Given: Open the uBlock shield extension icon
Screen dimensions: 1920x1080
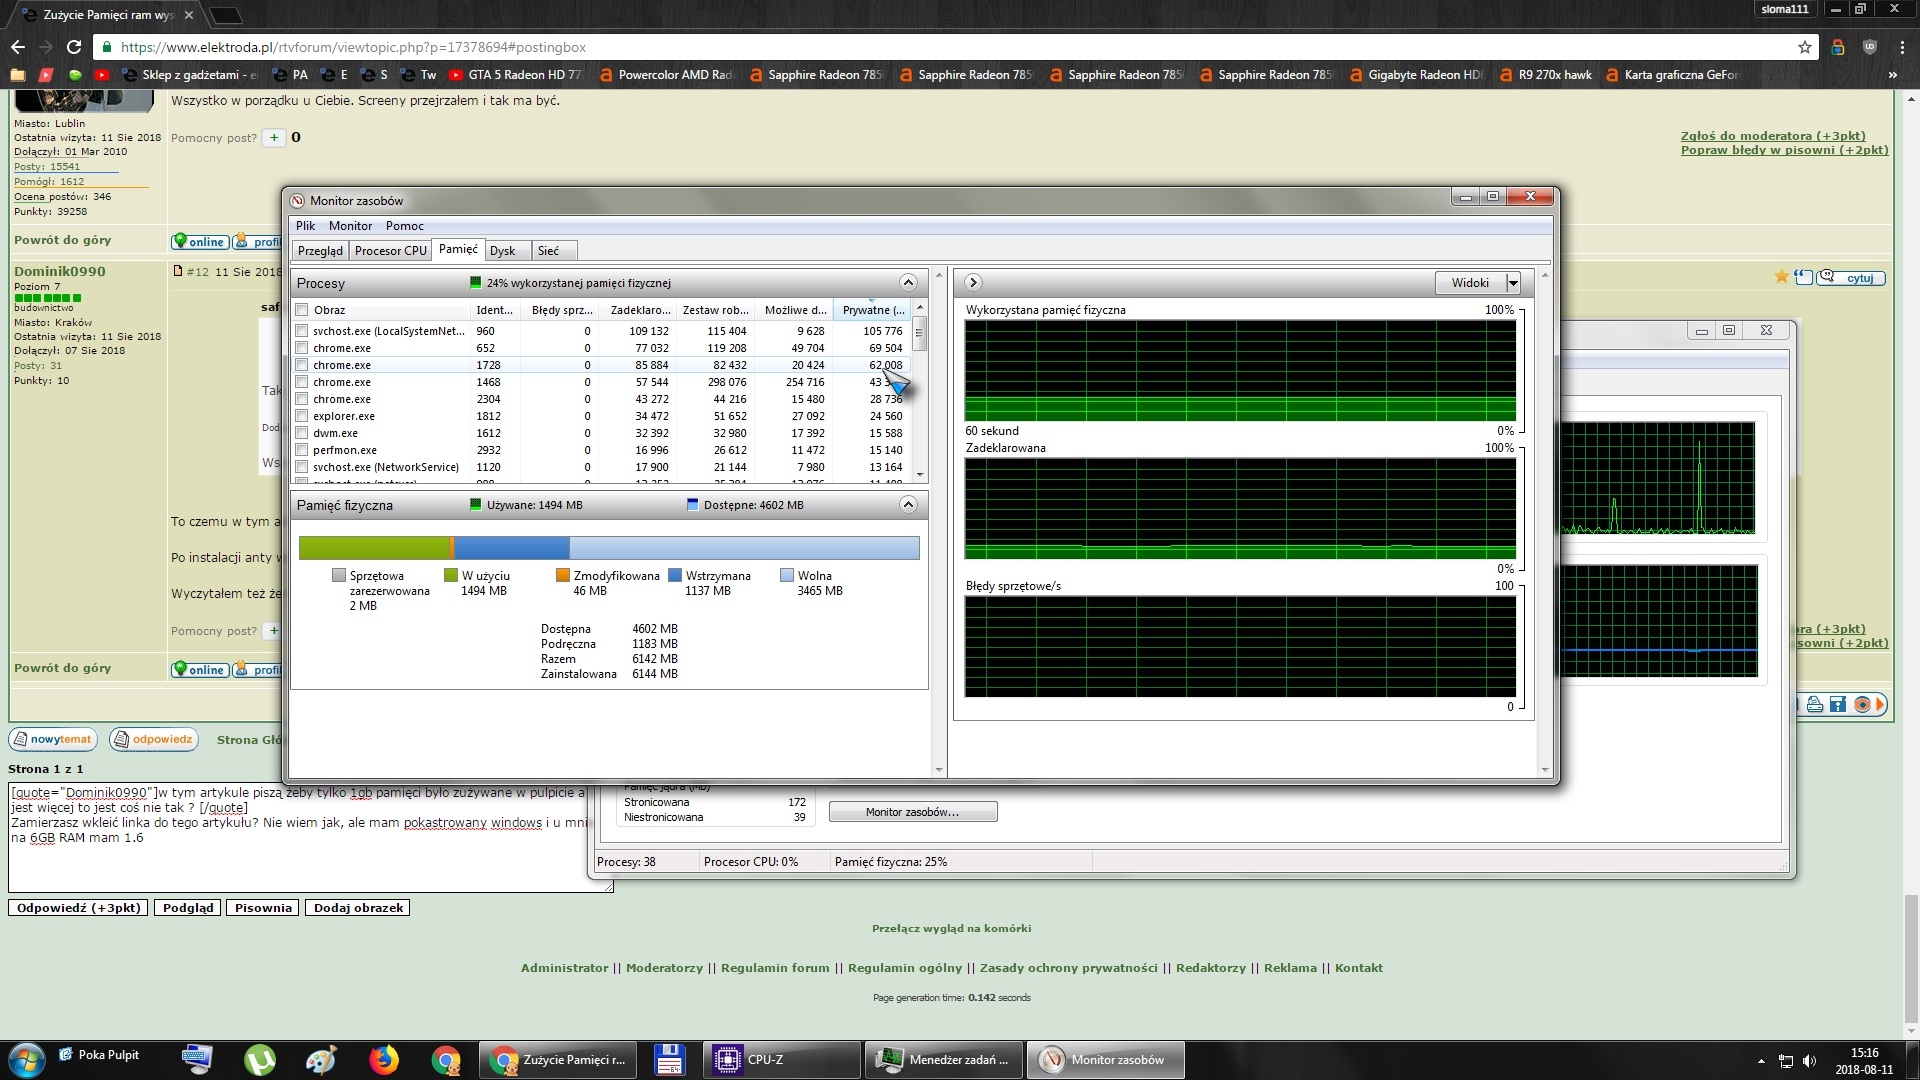Looking at the screenshot, I should 1870,47.
